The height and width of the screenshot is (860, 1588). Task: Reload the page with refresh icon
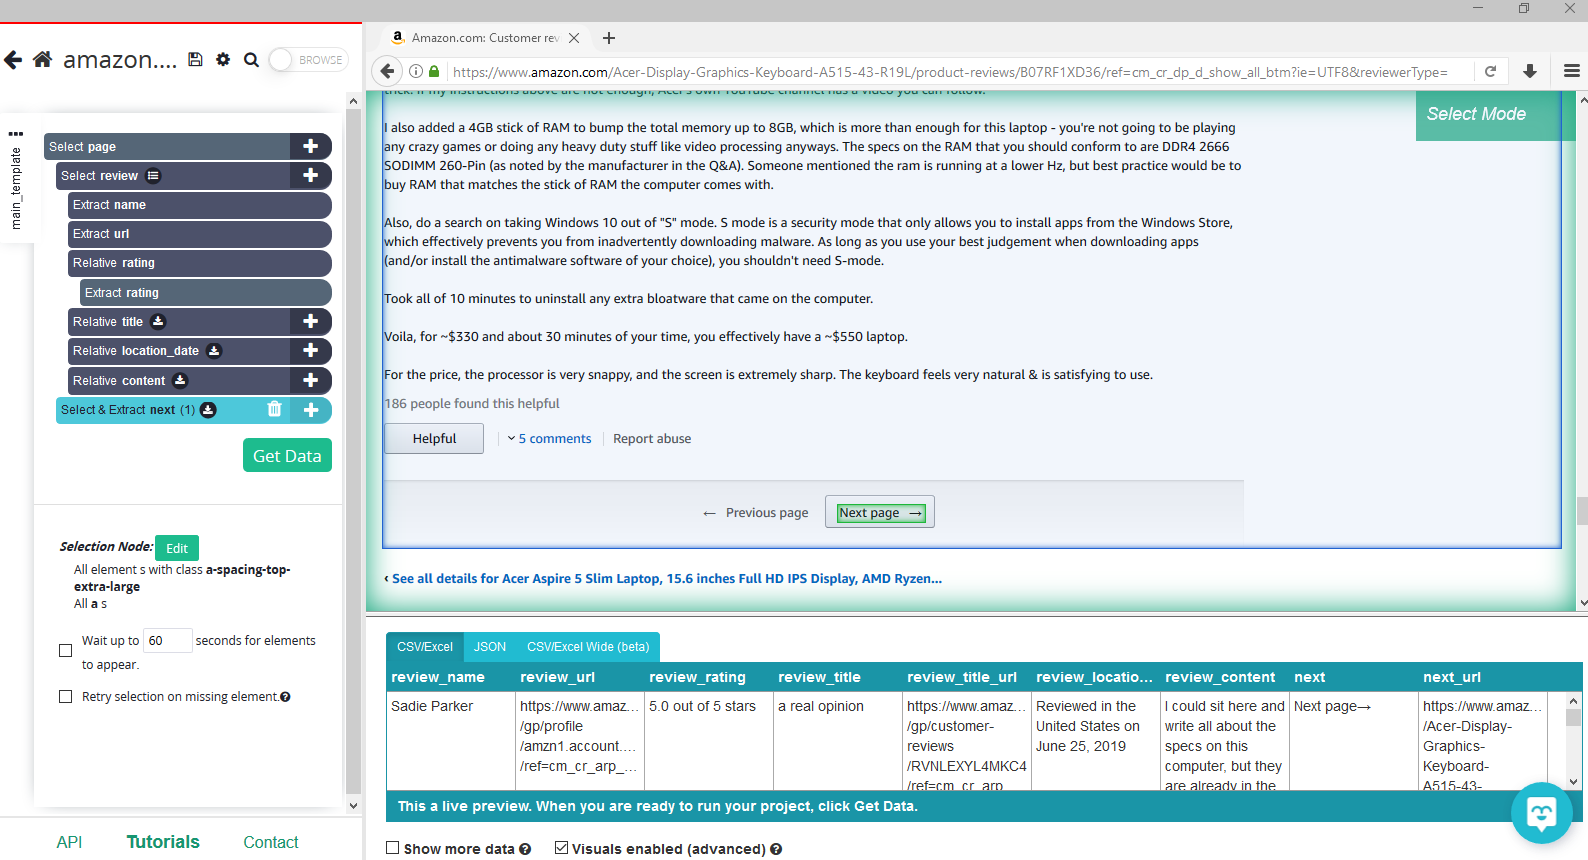click(1490, 72)
